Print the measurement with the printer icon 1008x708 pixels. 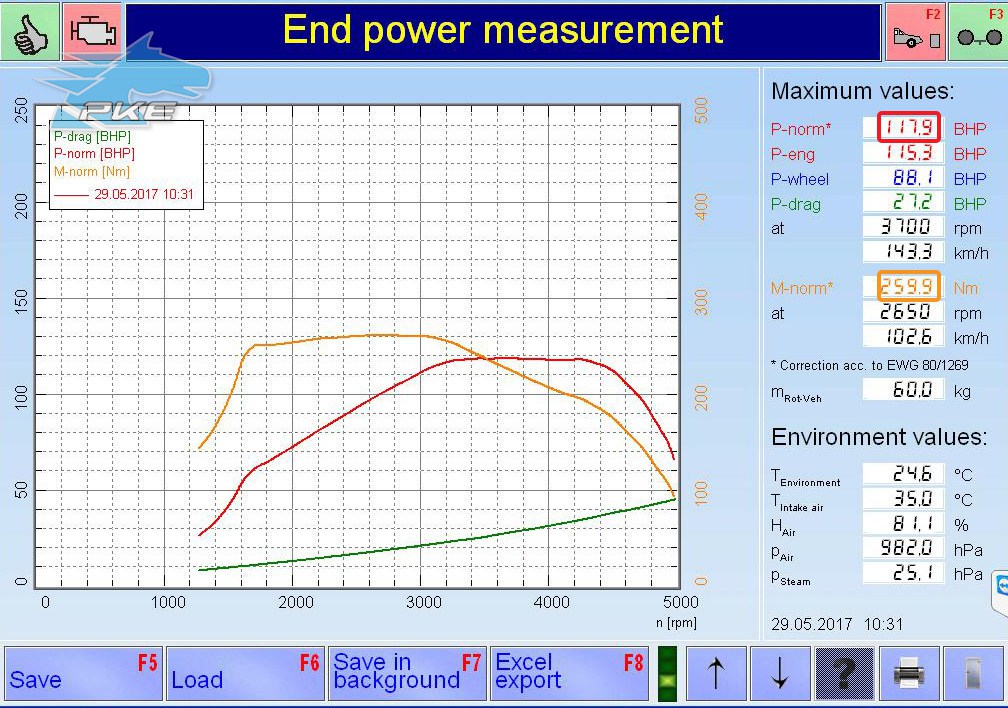[909, 673]
